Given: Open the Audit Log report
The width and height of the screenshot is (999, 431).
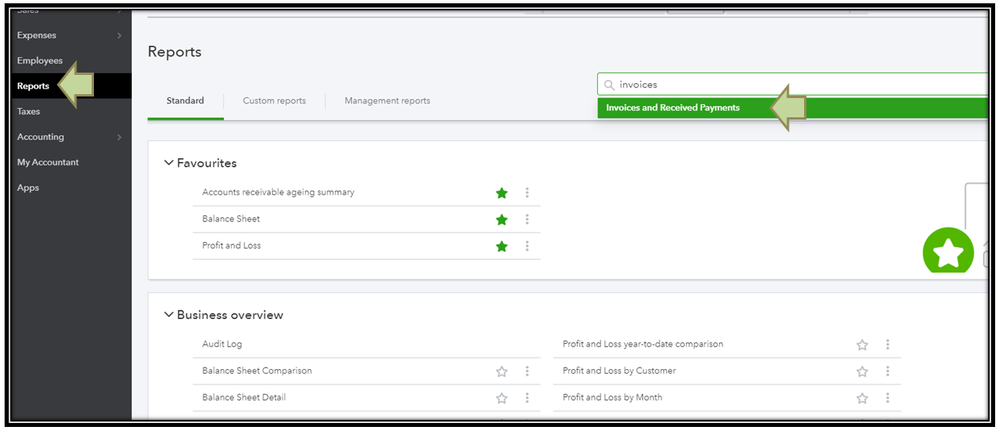Looking at the screenshot, I should tap(222, 344).
